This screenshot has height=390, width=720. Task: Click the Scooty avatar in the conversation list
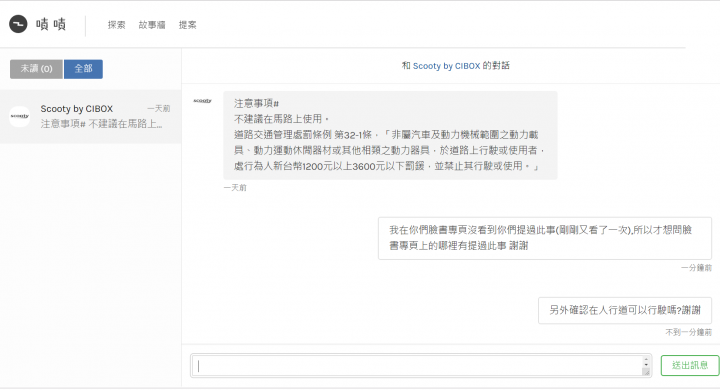point(20,116)
